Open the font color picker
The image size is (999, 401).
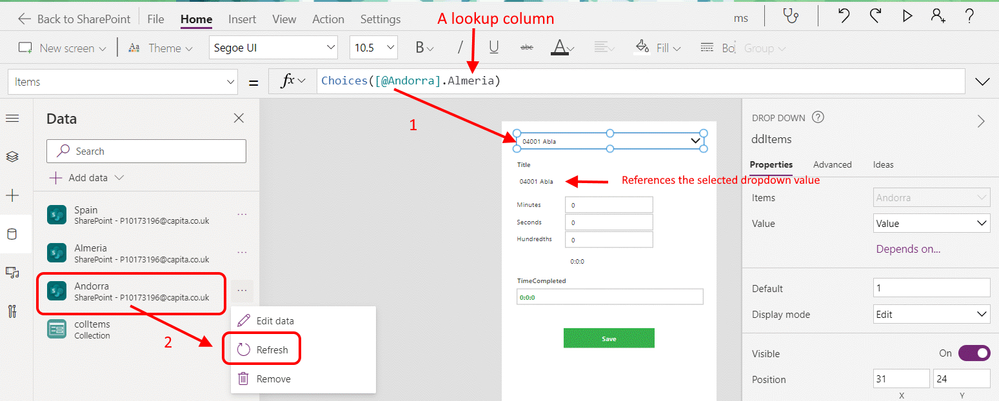point(563,48)
